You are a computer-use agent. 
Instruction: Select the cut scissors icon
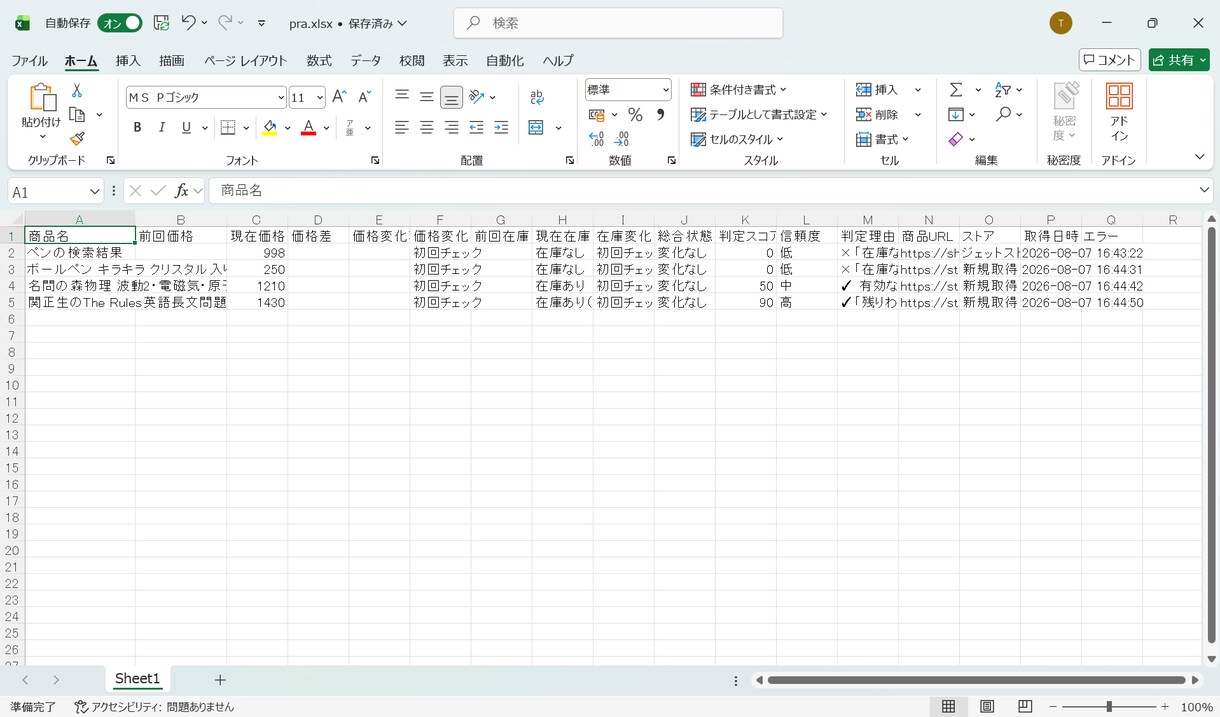coord(77,90)
